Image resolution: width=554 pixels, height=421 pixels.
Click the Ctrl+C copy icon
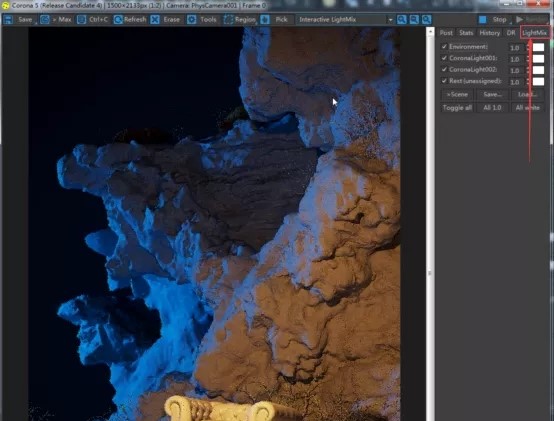point(81,19)
